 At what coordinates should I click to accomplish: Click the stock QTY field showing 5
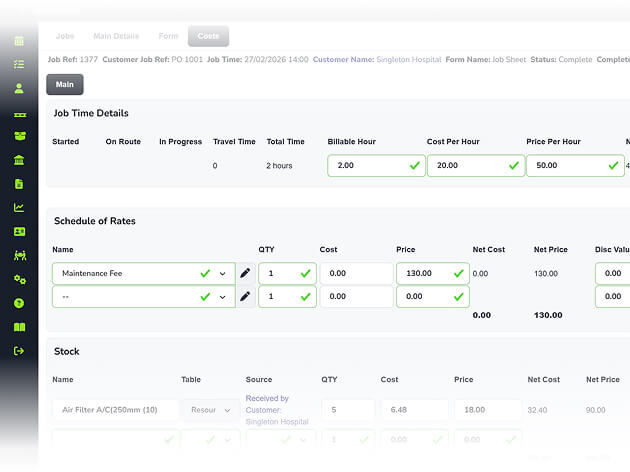tap(348, 410)
